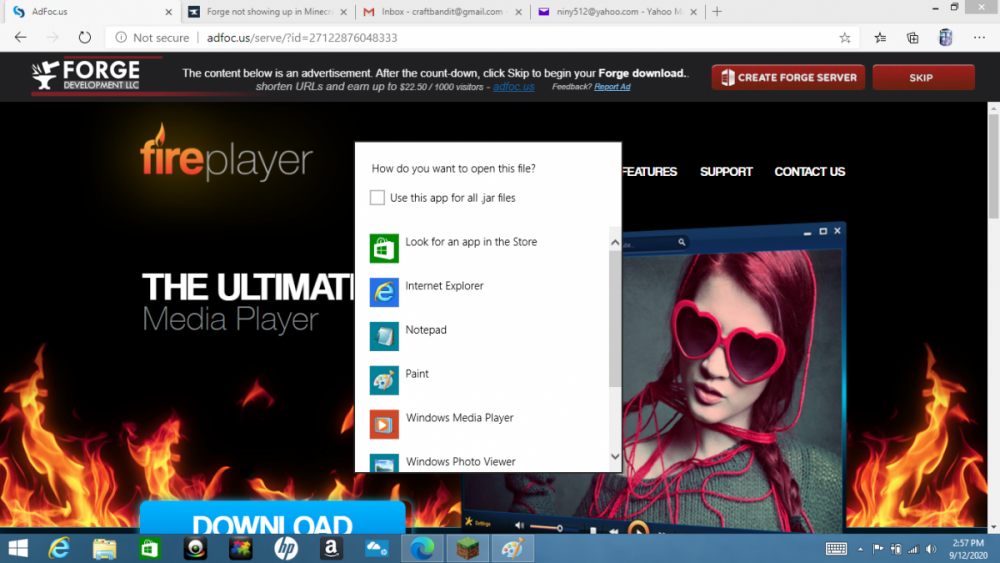Click 'Look for an app in the Store'
The width and height of the screenshot is (1000, 563).
pos(470,243)
